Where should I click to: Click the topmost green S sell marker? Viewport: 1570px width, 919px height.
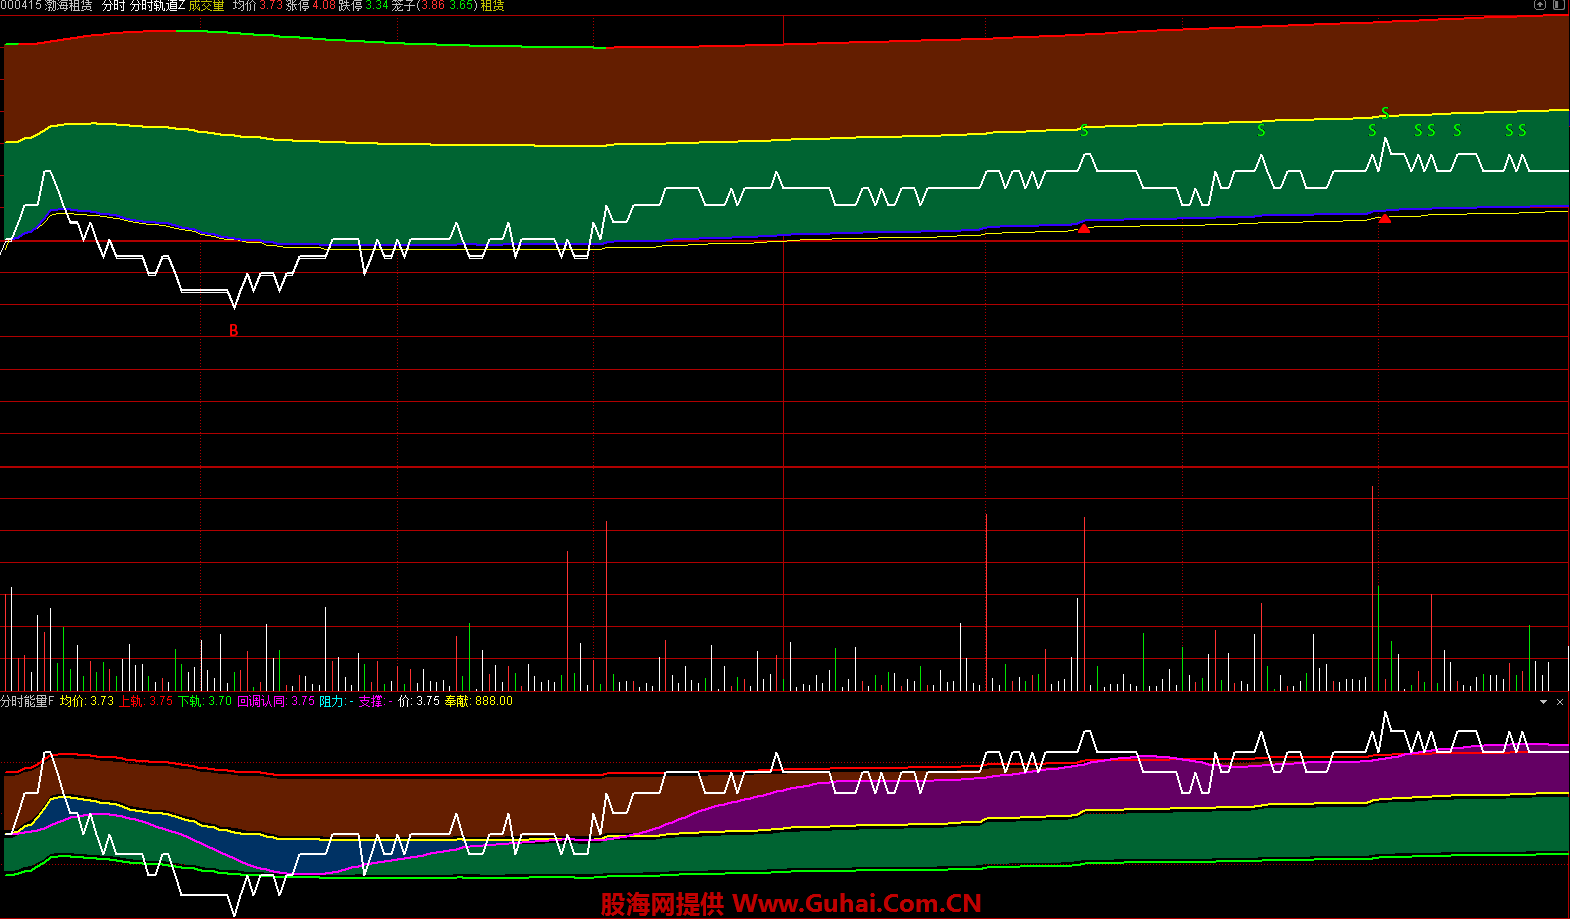pos(1385,113)
